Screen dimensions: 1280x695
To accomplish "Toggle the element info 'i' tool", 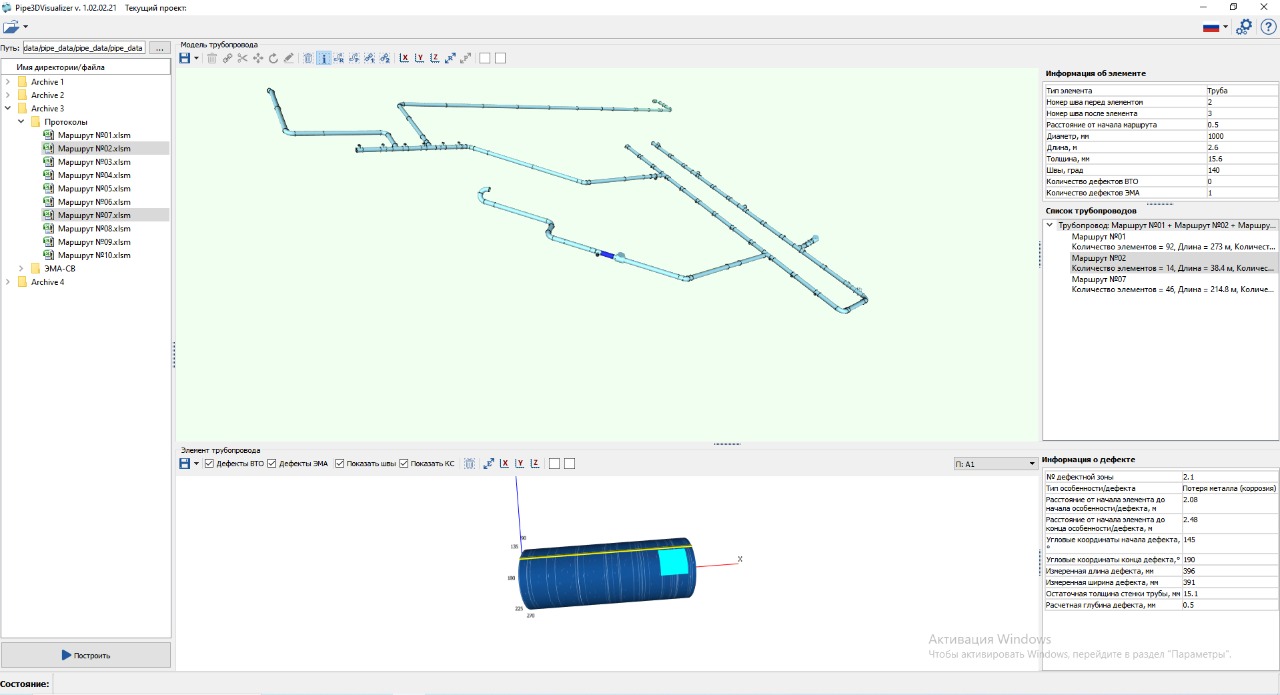I will tap(324, 58).
